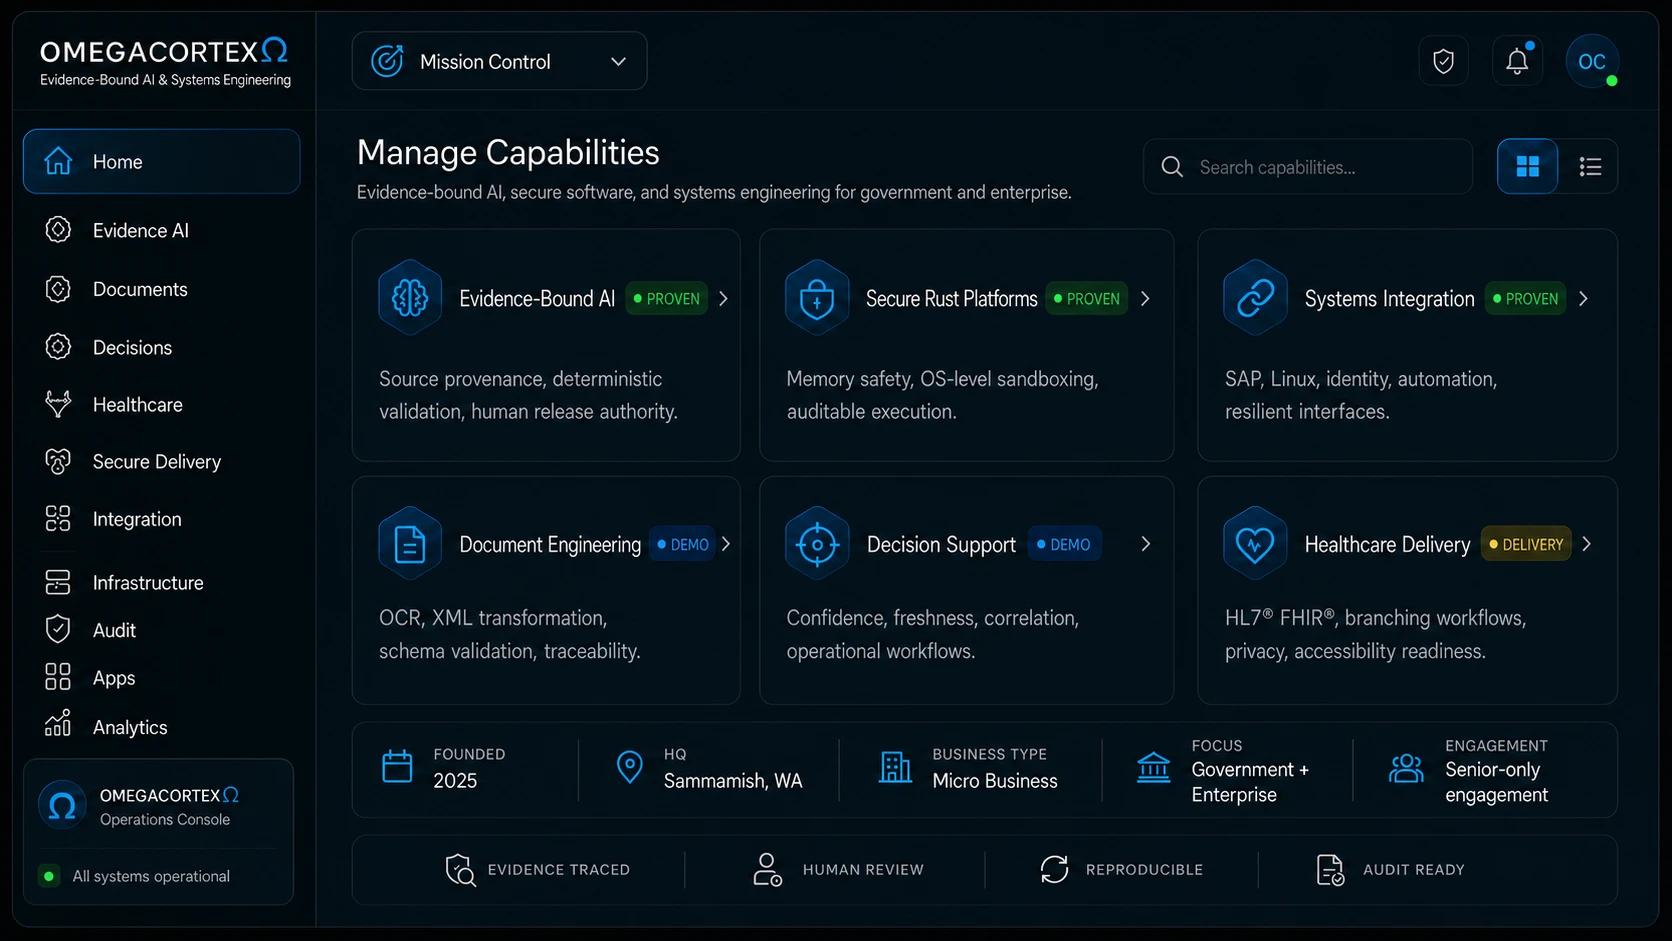Expand the Document Engineering card chevron
1672x941 pixels.
726,544
